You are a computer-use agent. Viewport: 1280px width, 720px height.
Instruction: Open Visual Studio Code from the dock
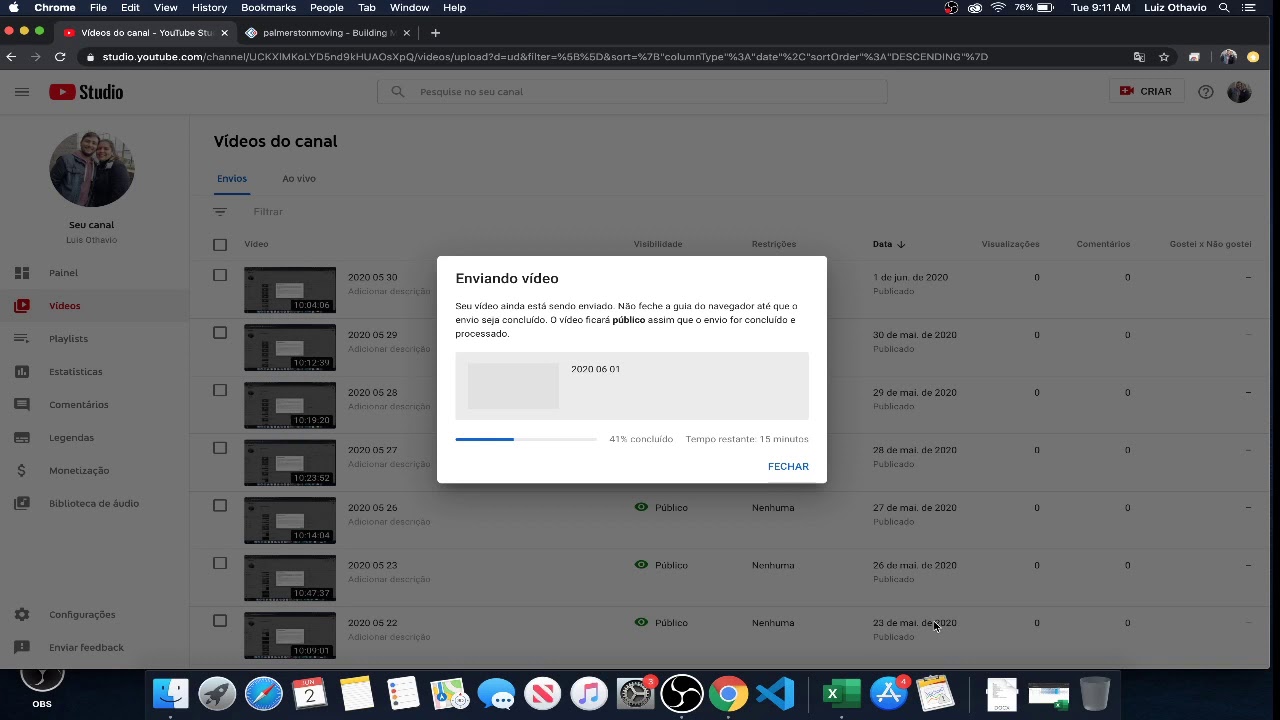coord(776,693)
